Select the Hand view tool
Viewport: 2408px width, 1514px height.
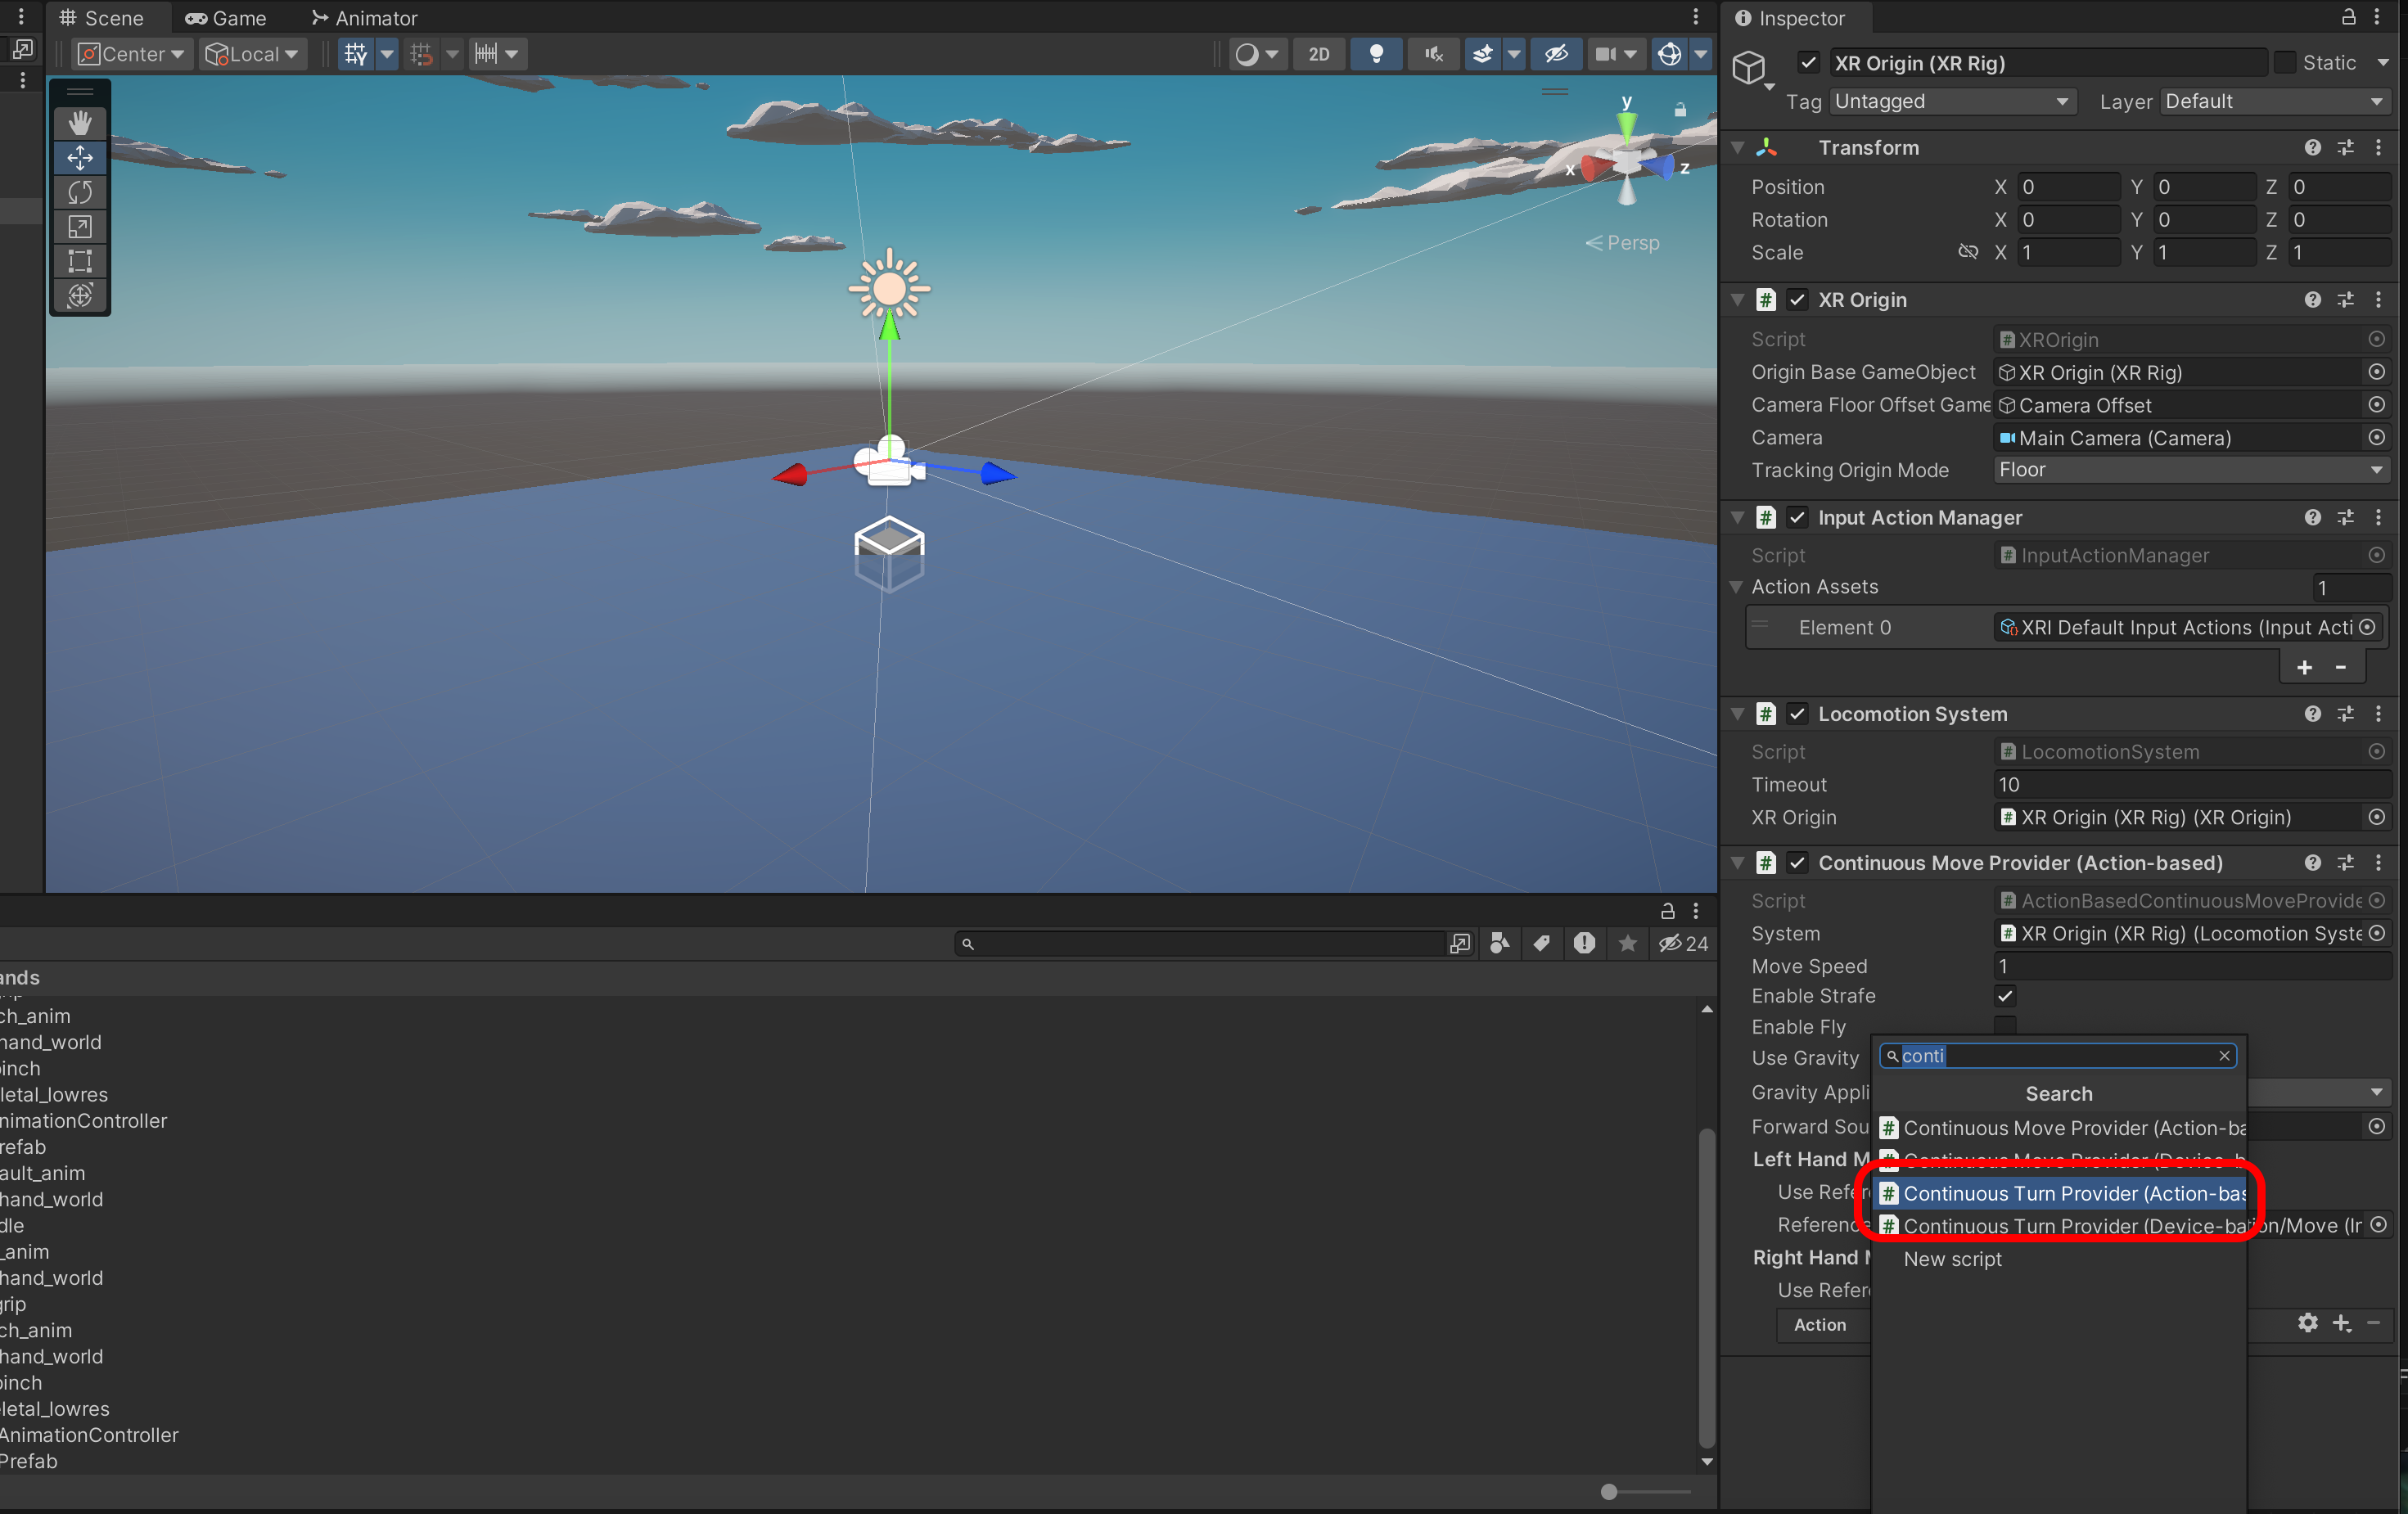[80, 123]
